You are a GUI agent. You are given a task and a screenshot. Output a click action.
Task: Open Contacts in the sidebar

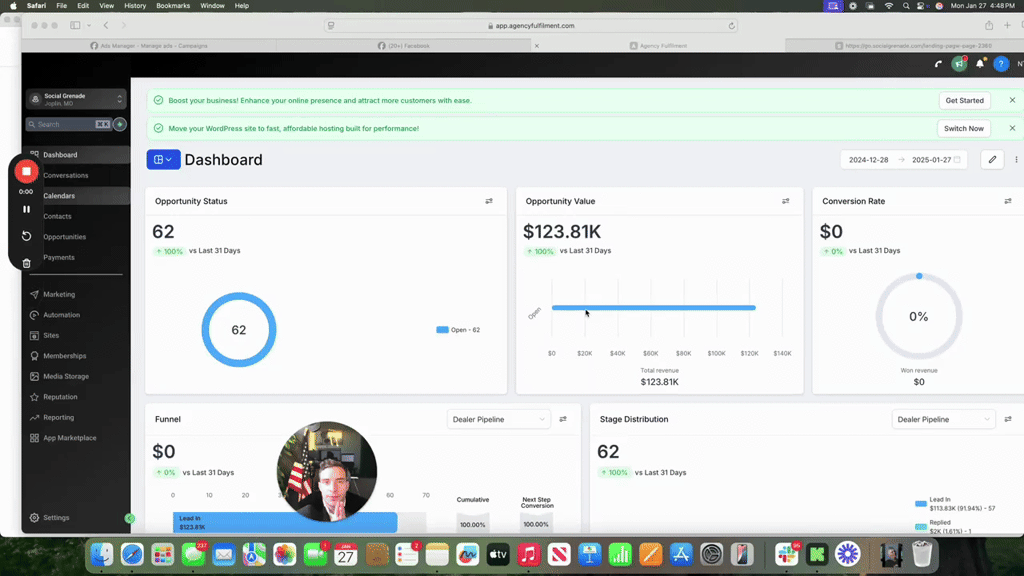(x=57, y=216)
